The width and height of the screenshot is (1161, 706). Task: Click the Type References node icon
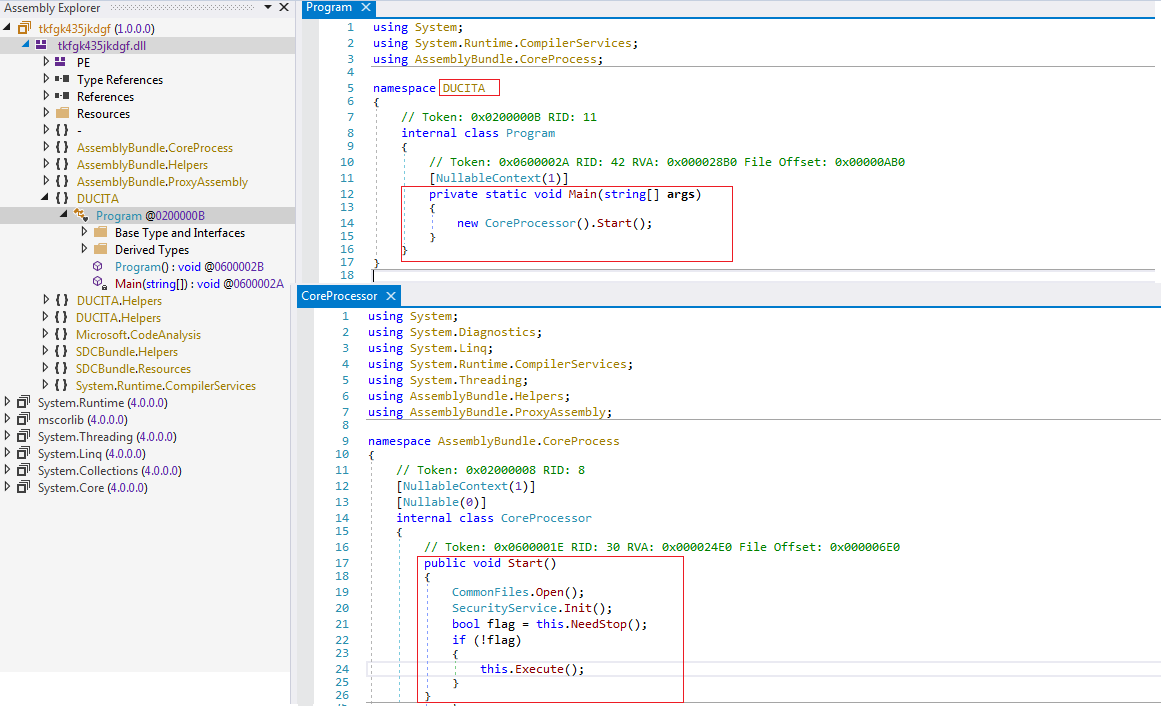(62, 79)
